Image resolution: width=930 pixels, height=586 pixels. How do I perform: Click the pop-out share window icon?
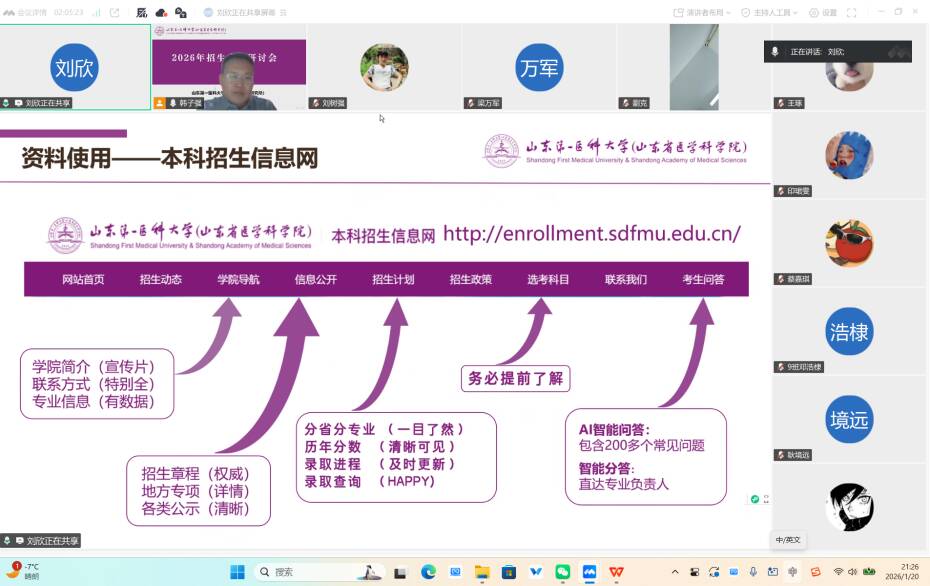point(115,12)
